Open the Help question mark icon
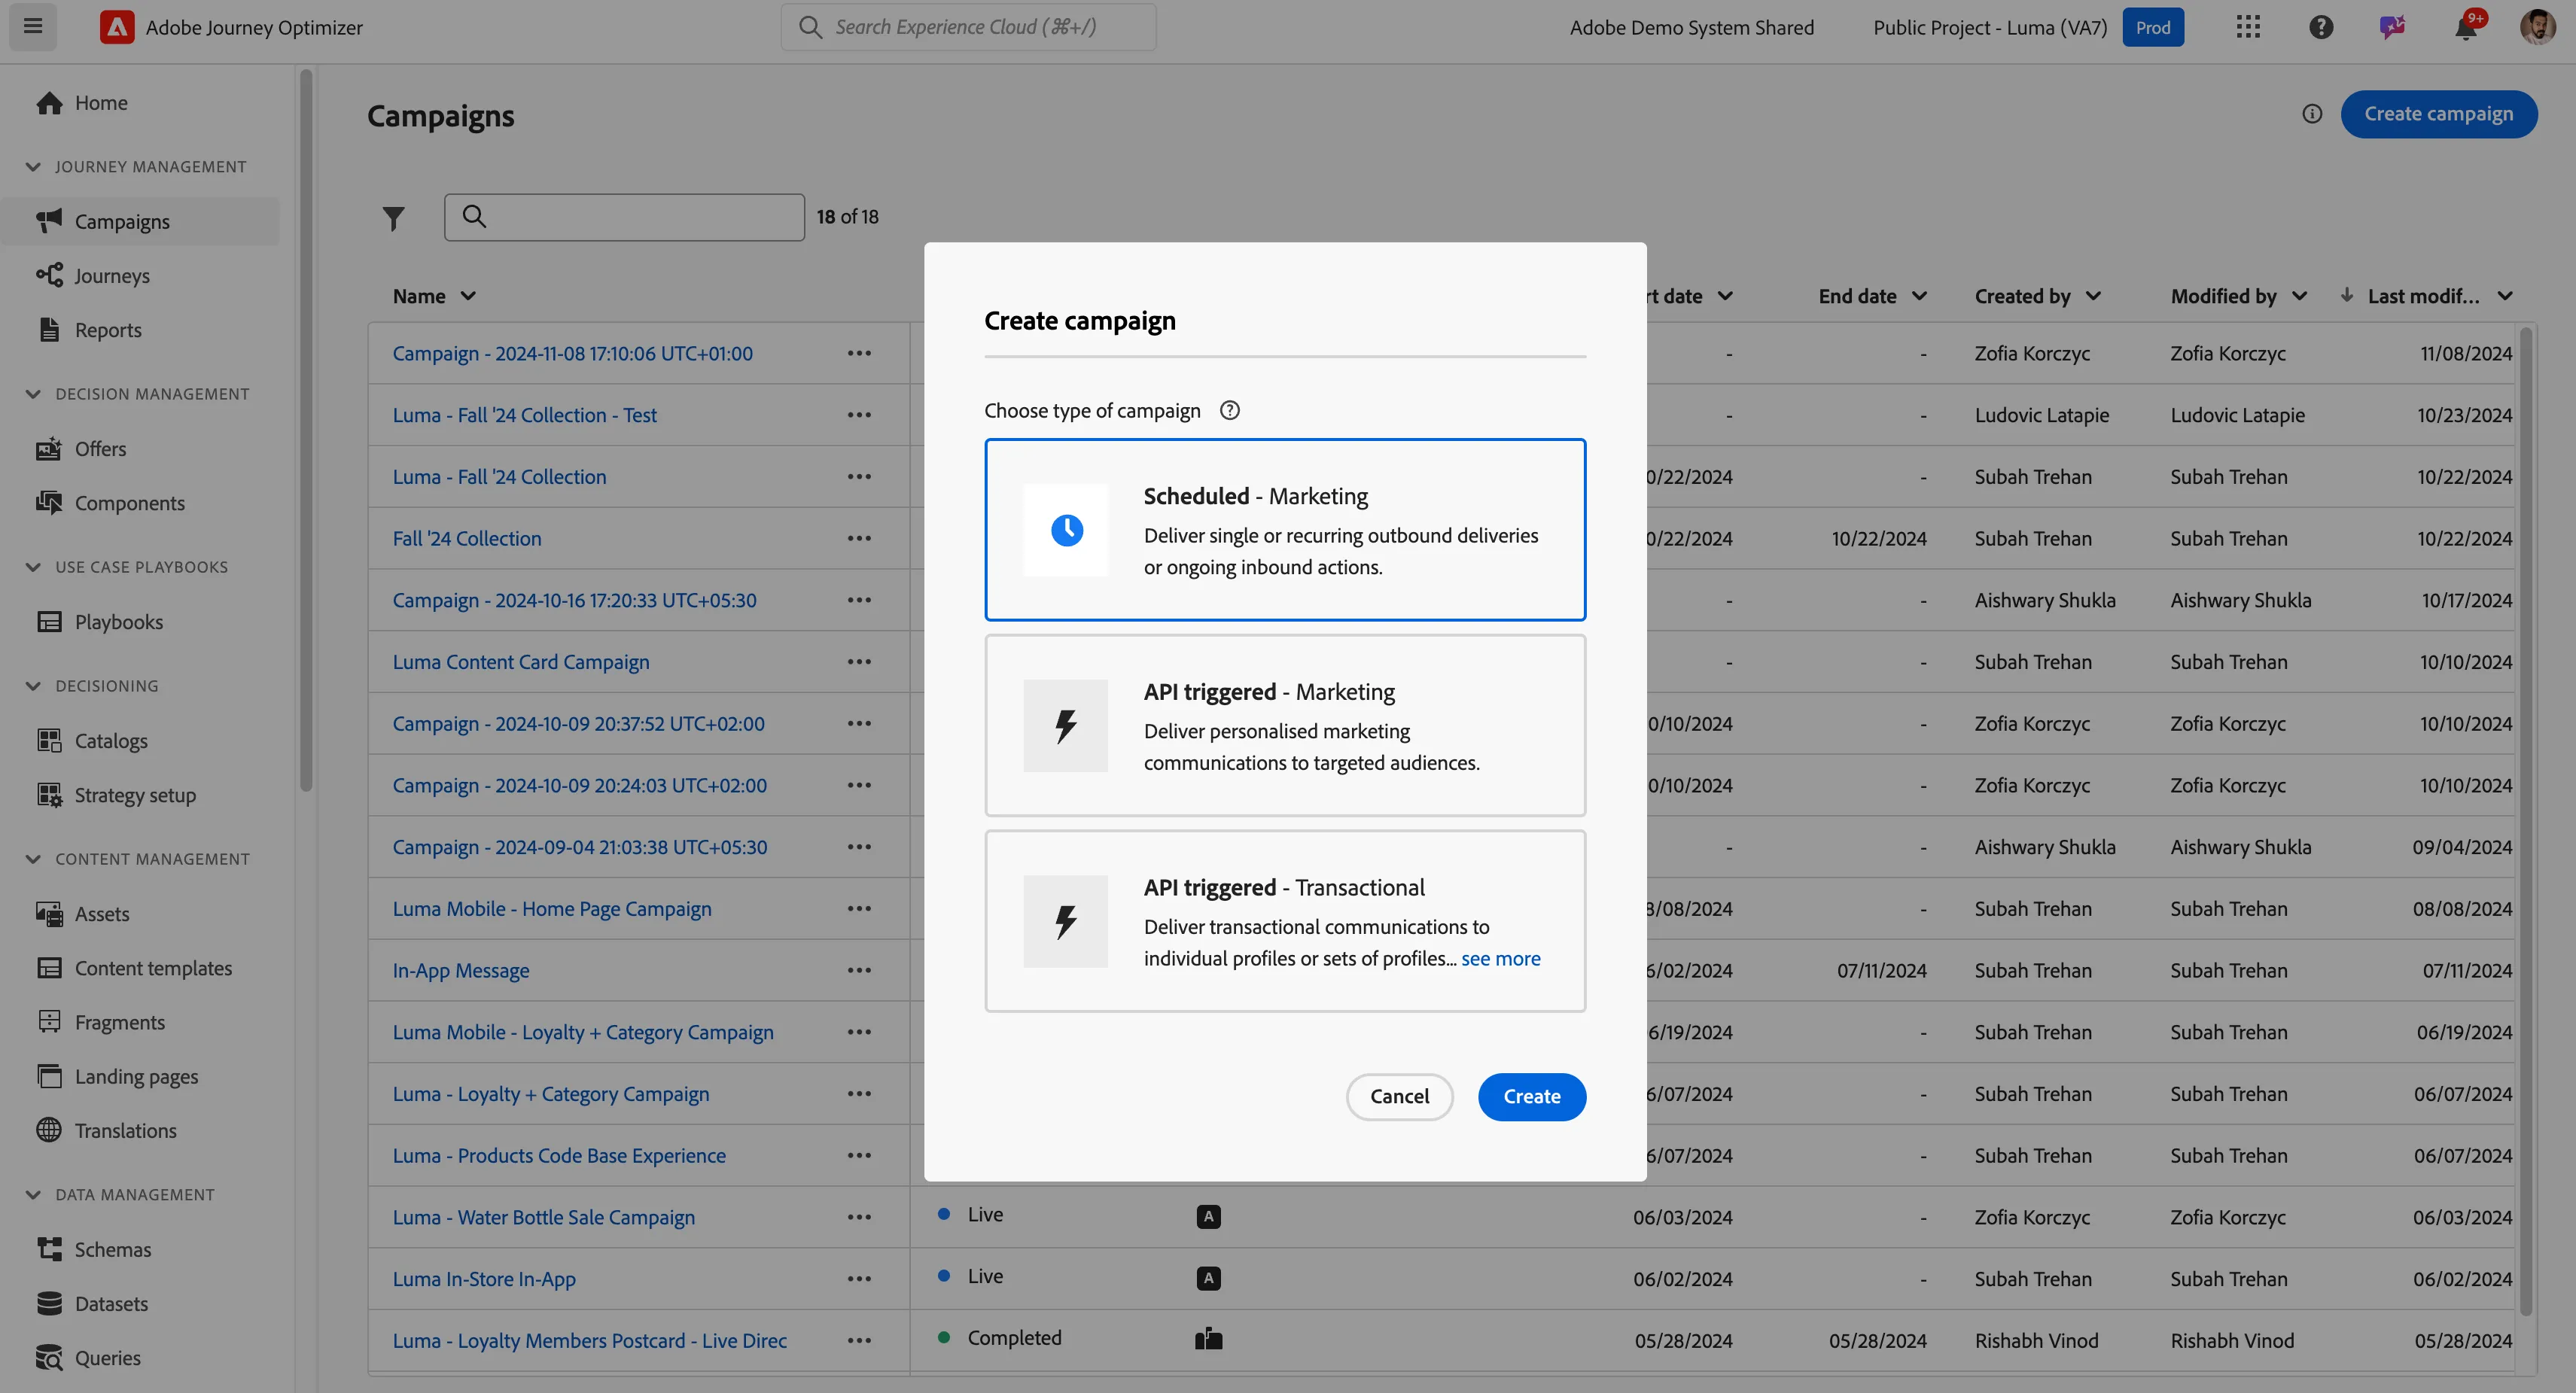This screenshot has height=1393, width=2576. pyautogui.click(x=2321, y=27)
